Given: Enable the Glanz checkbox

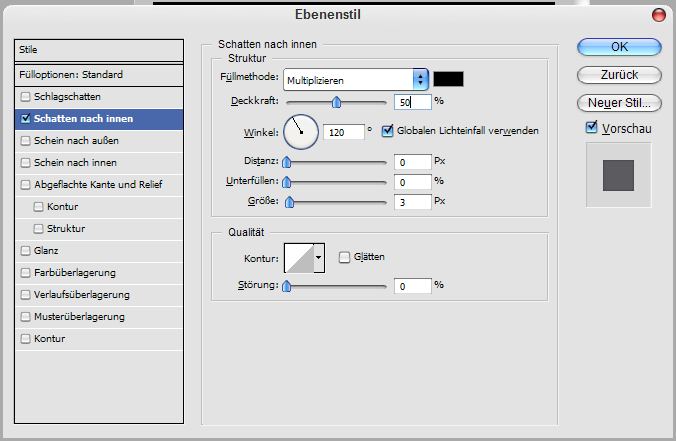Looking at the screenshot, I should [x=25, y=250].
